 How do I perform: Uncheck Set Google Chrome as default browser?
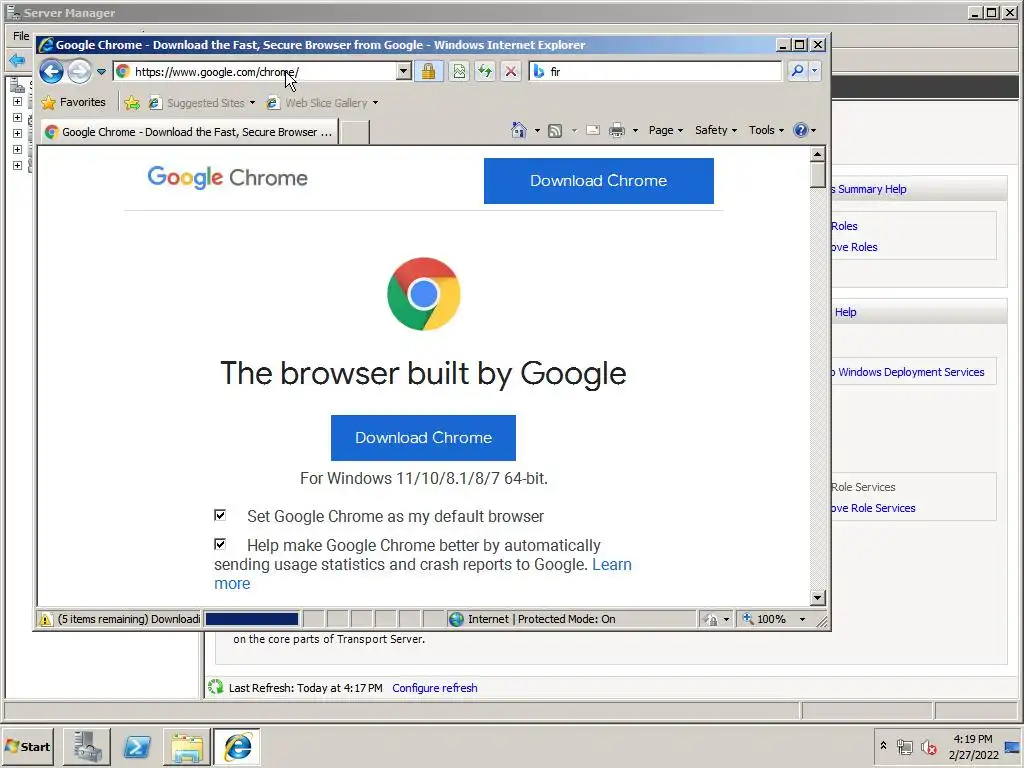coord(220,515)
